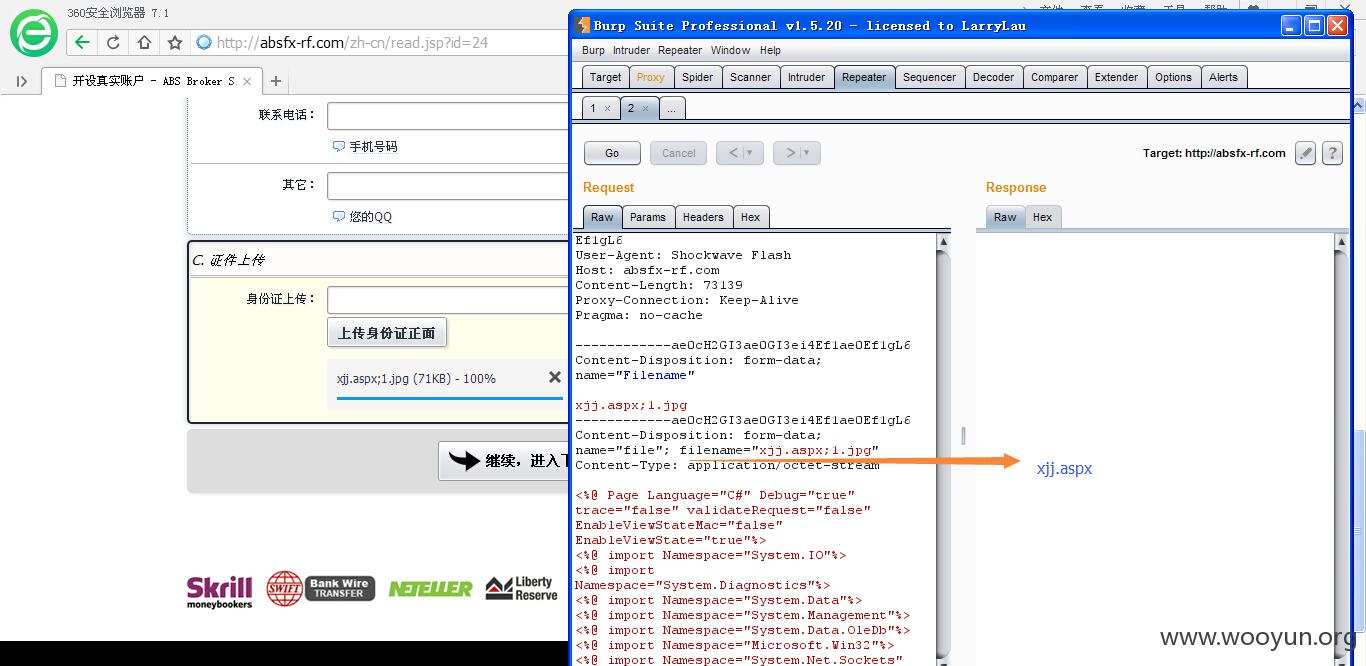Switch to the Alerts tab
Screen dimensions: 1366x666
point(1223,77)
